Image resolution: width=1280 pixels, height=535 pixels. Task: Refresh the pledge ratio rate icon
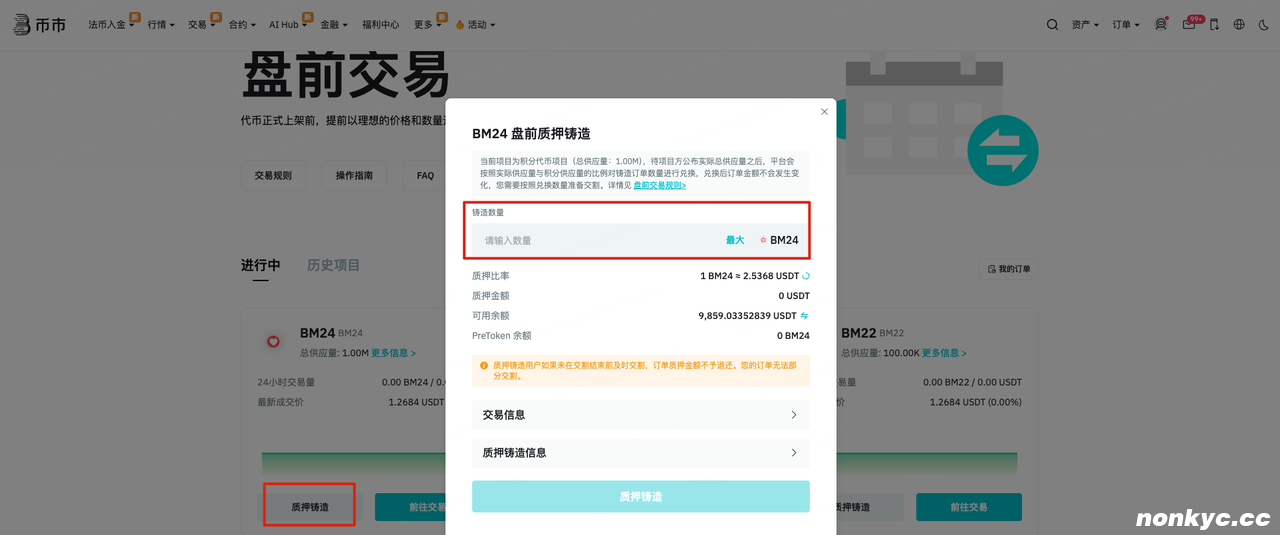coord(806,276)
